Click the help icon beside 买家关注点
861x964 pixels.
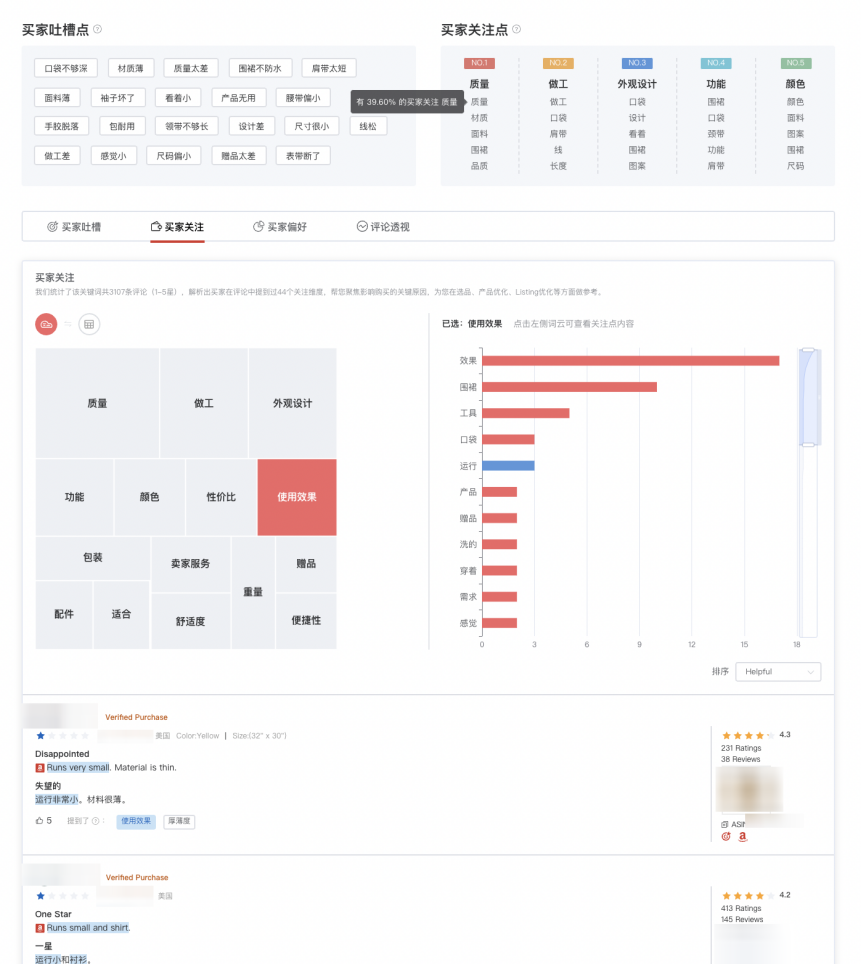[516, 29]
